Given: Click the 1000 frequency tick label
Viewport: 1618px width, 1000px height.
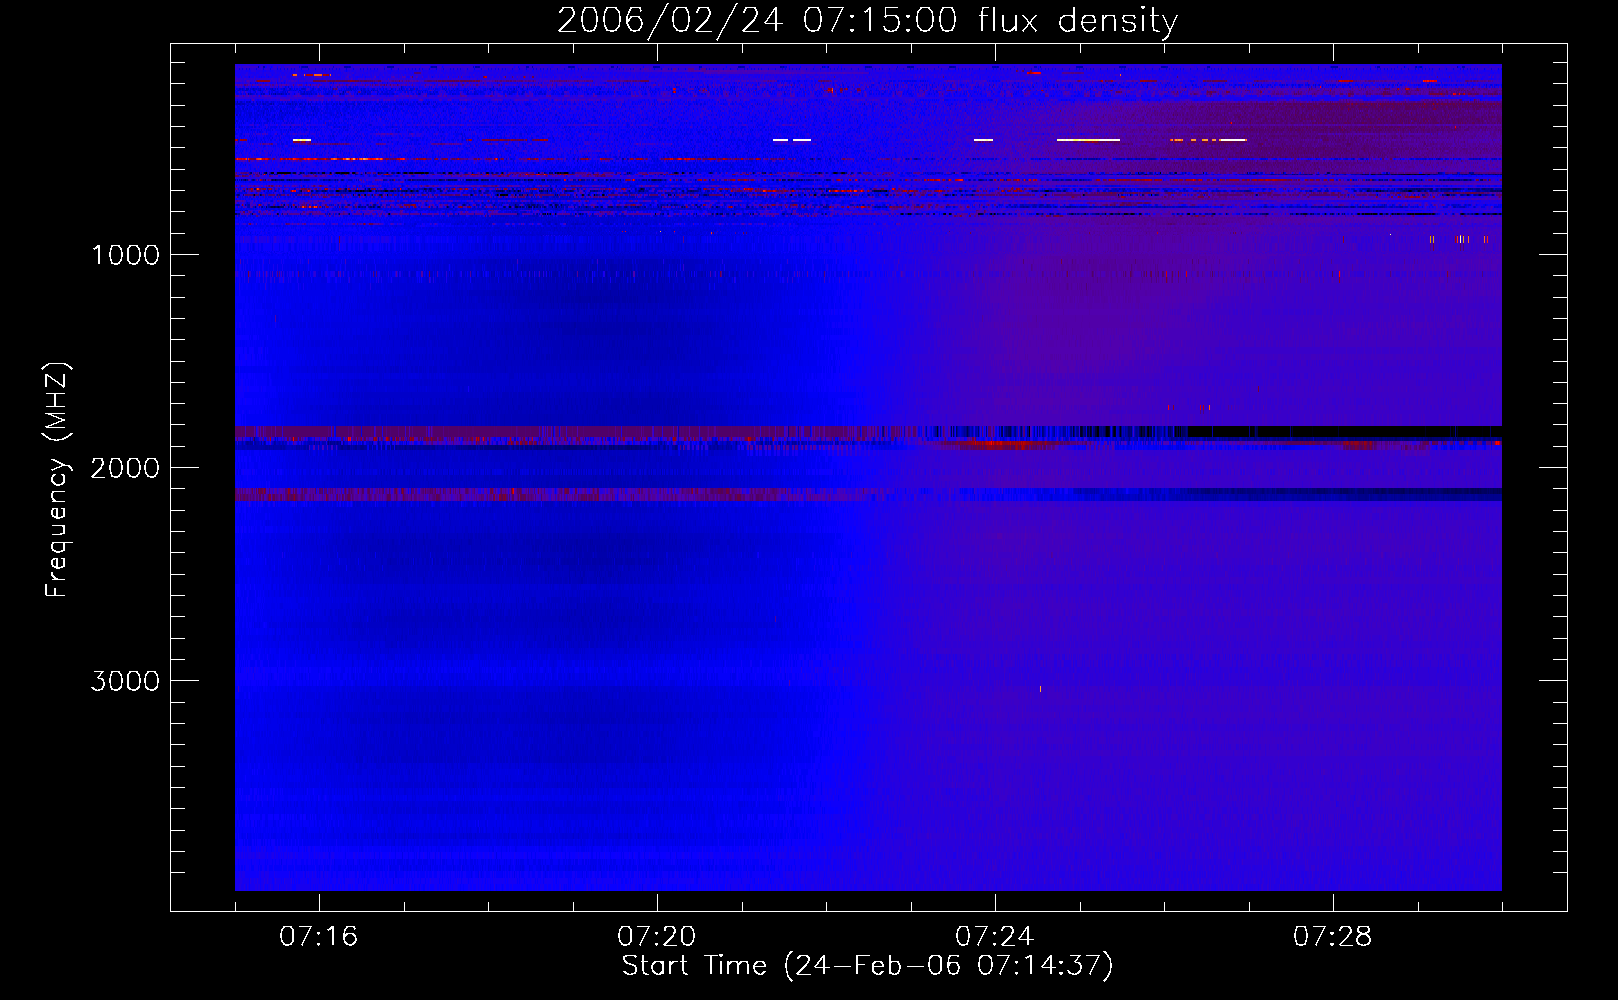Looking at the screenshot, I should [x=126, y=255].
